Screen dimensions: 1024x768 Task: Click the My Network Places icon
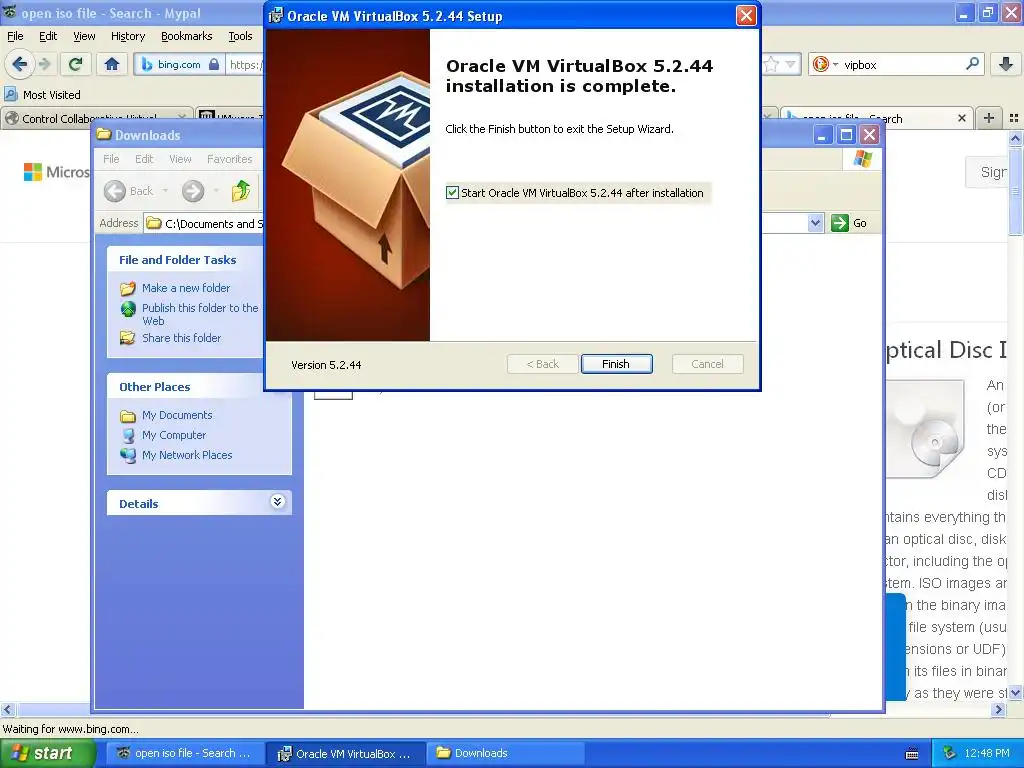pyautogui.click(x=128, y=455)
